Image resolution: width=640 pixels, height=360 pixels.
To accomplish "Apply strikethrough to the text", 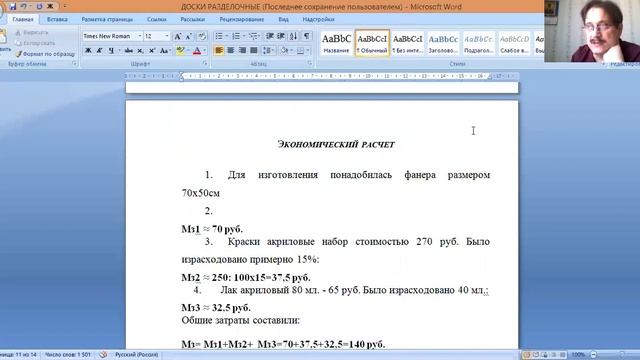I will pos(129,51).
